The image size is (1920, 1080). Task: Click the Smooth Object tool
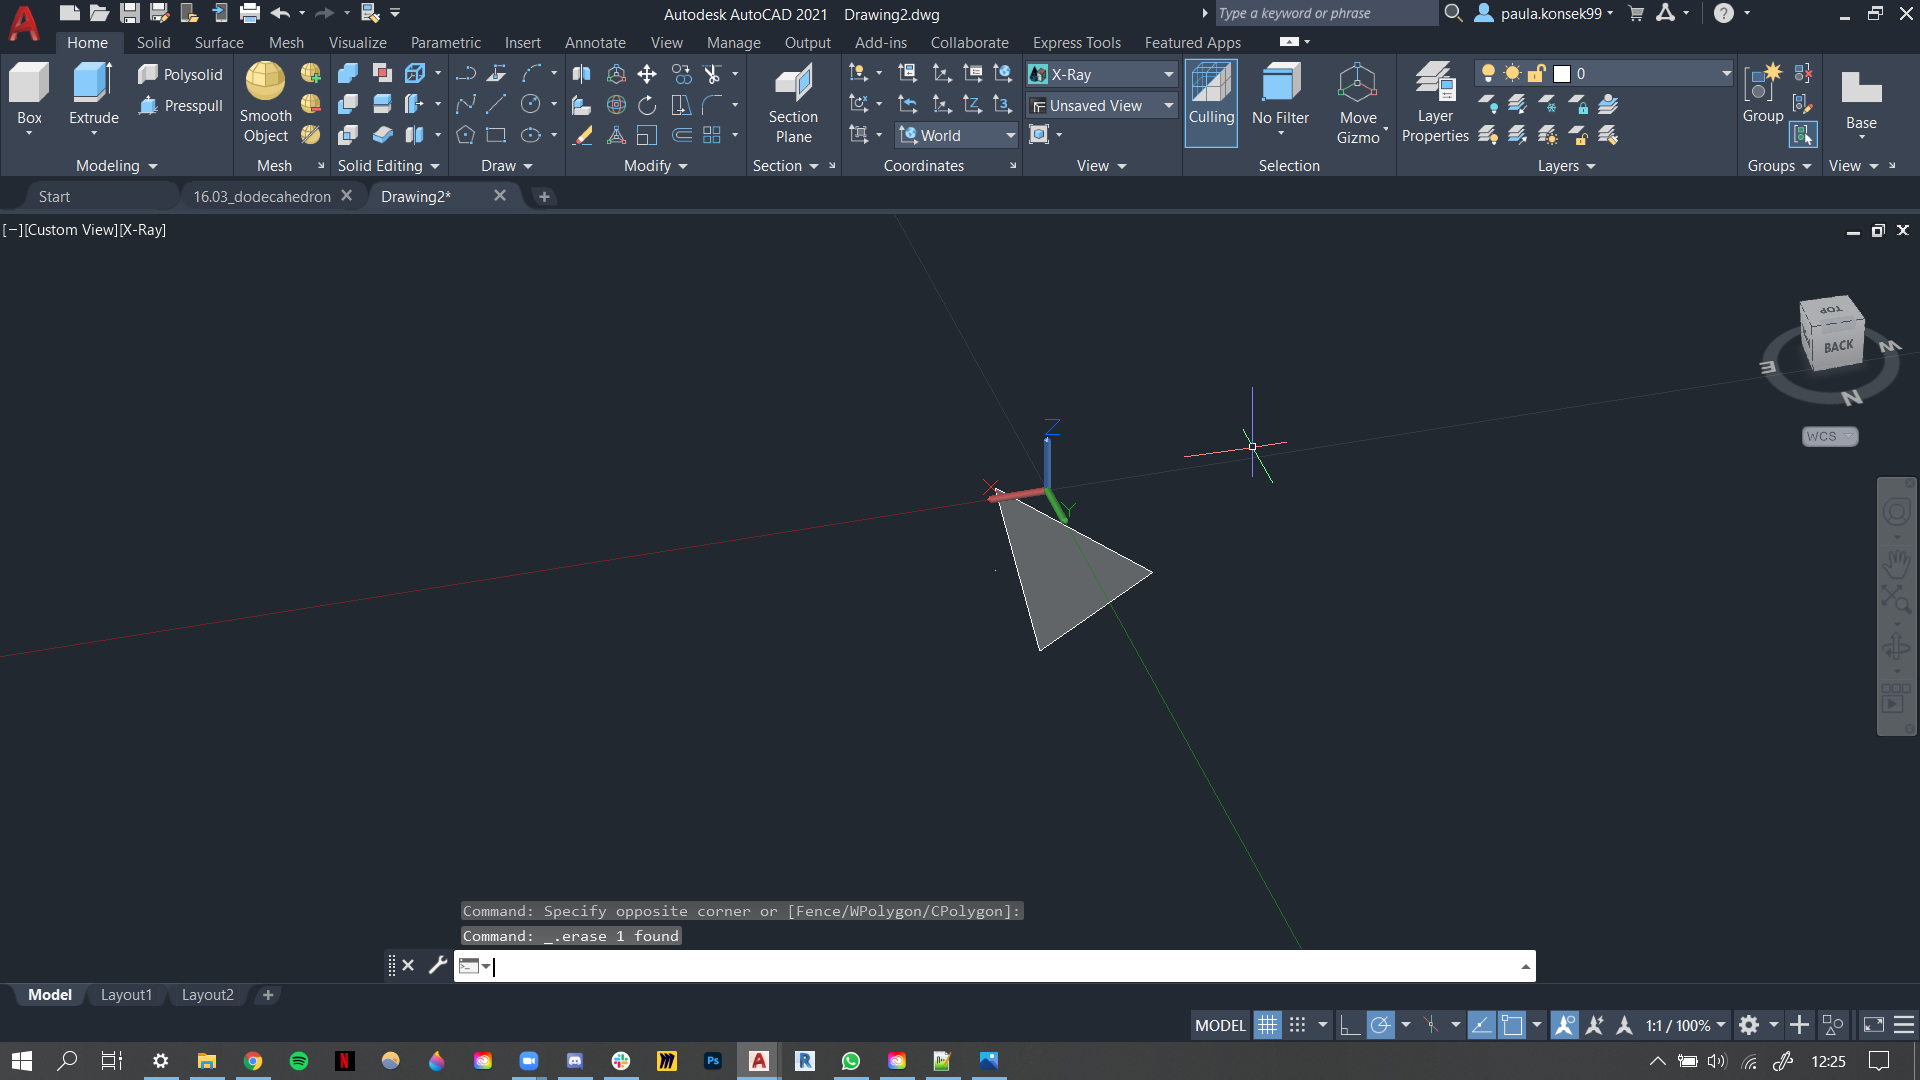264,103
